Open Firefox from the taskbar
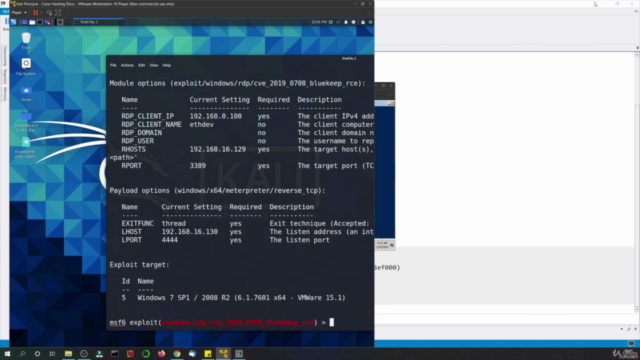 coord(161,353)
